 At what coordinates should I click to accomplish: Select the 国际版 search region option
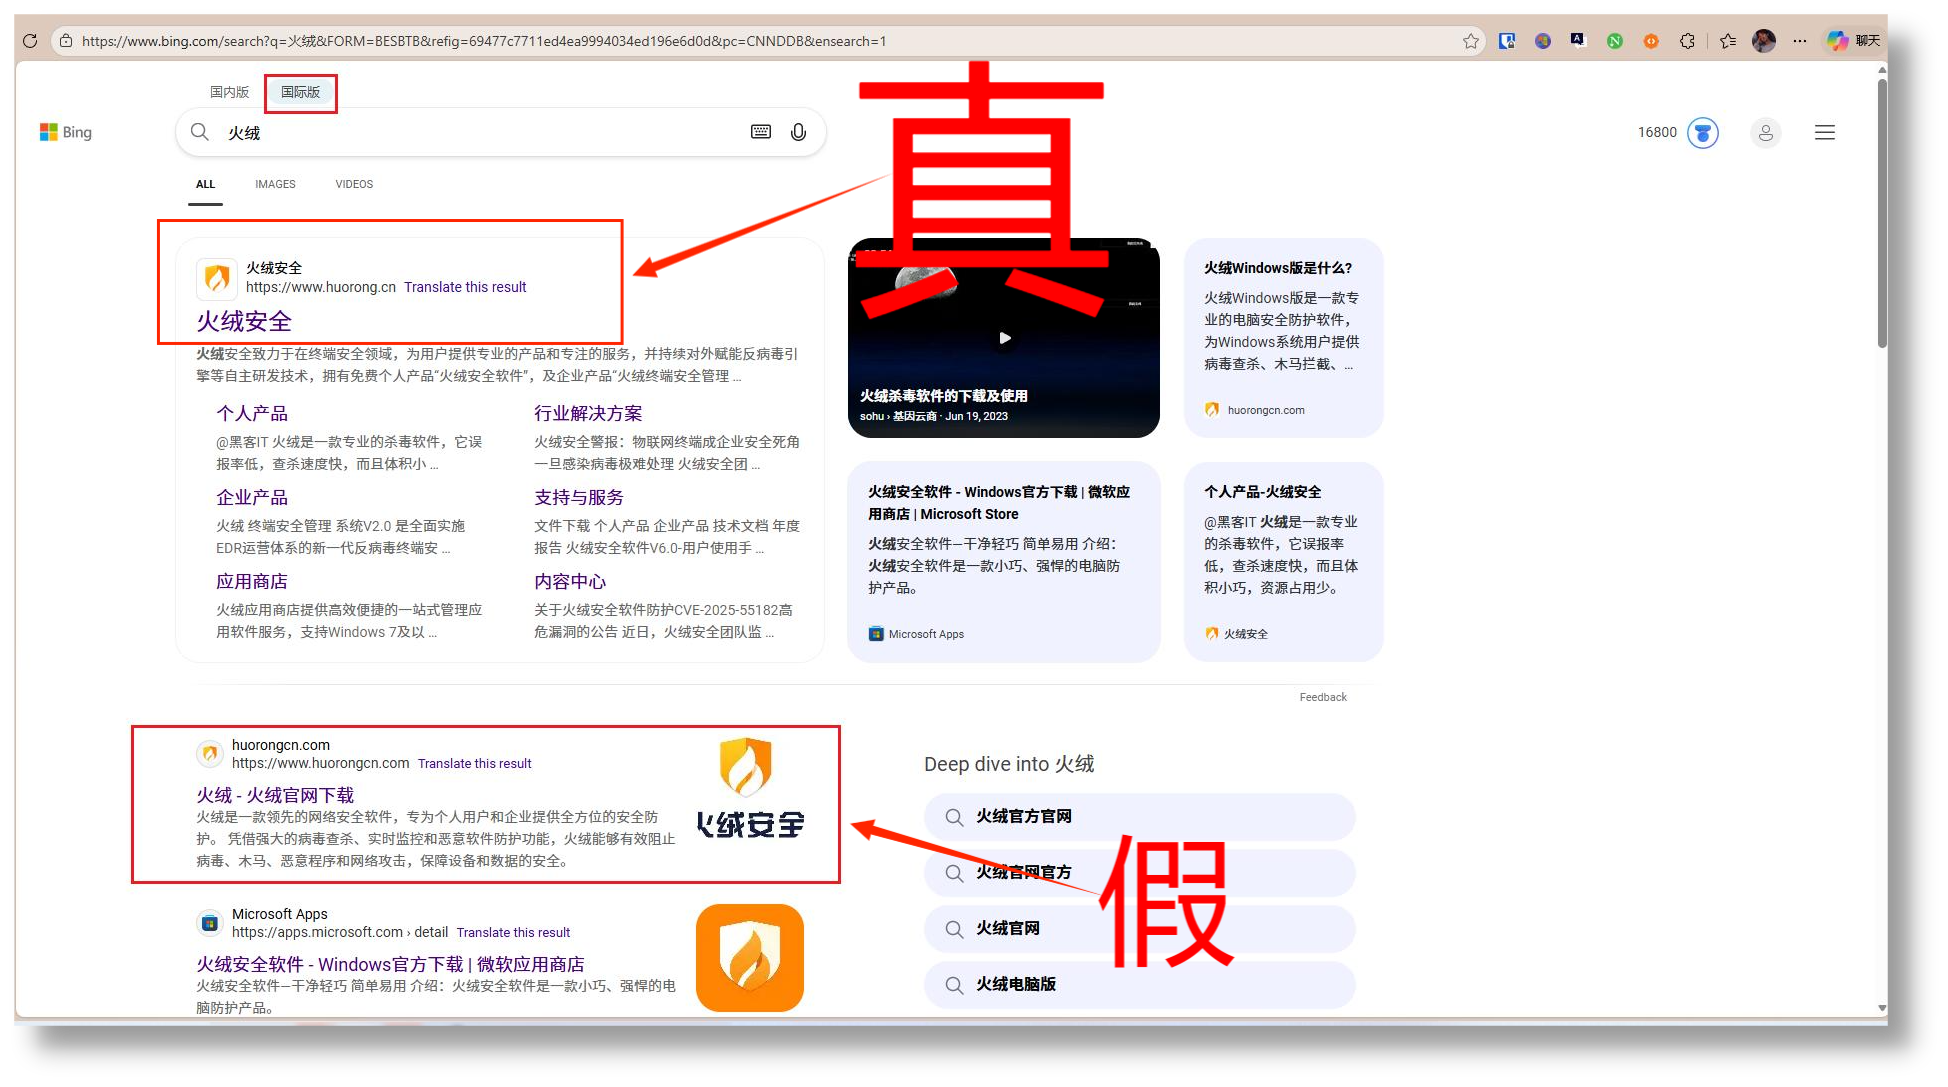(x=300, y=92)
